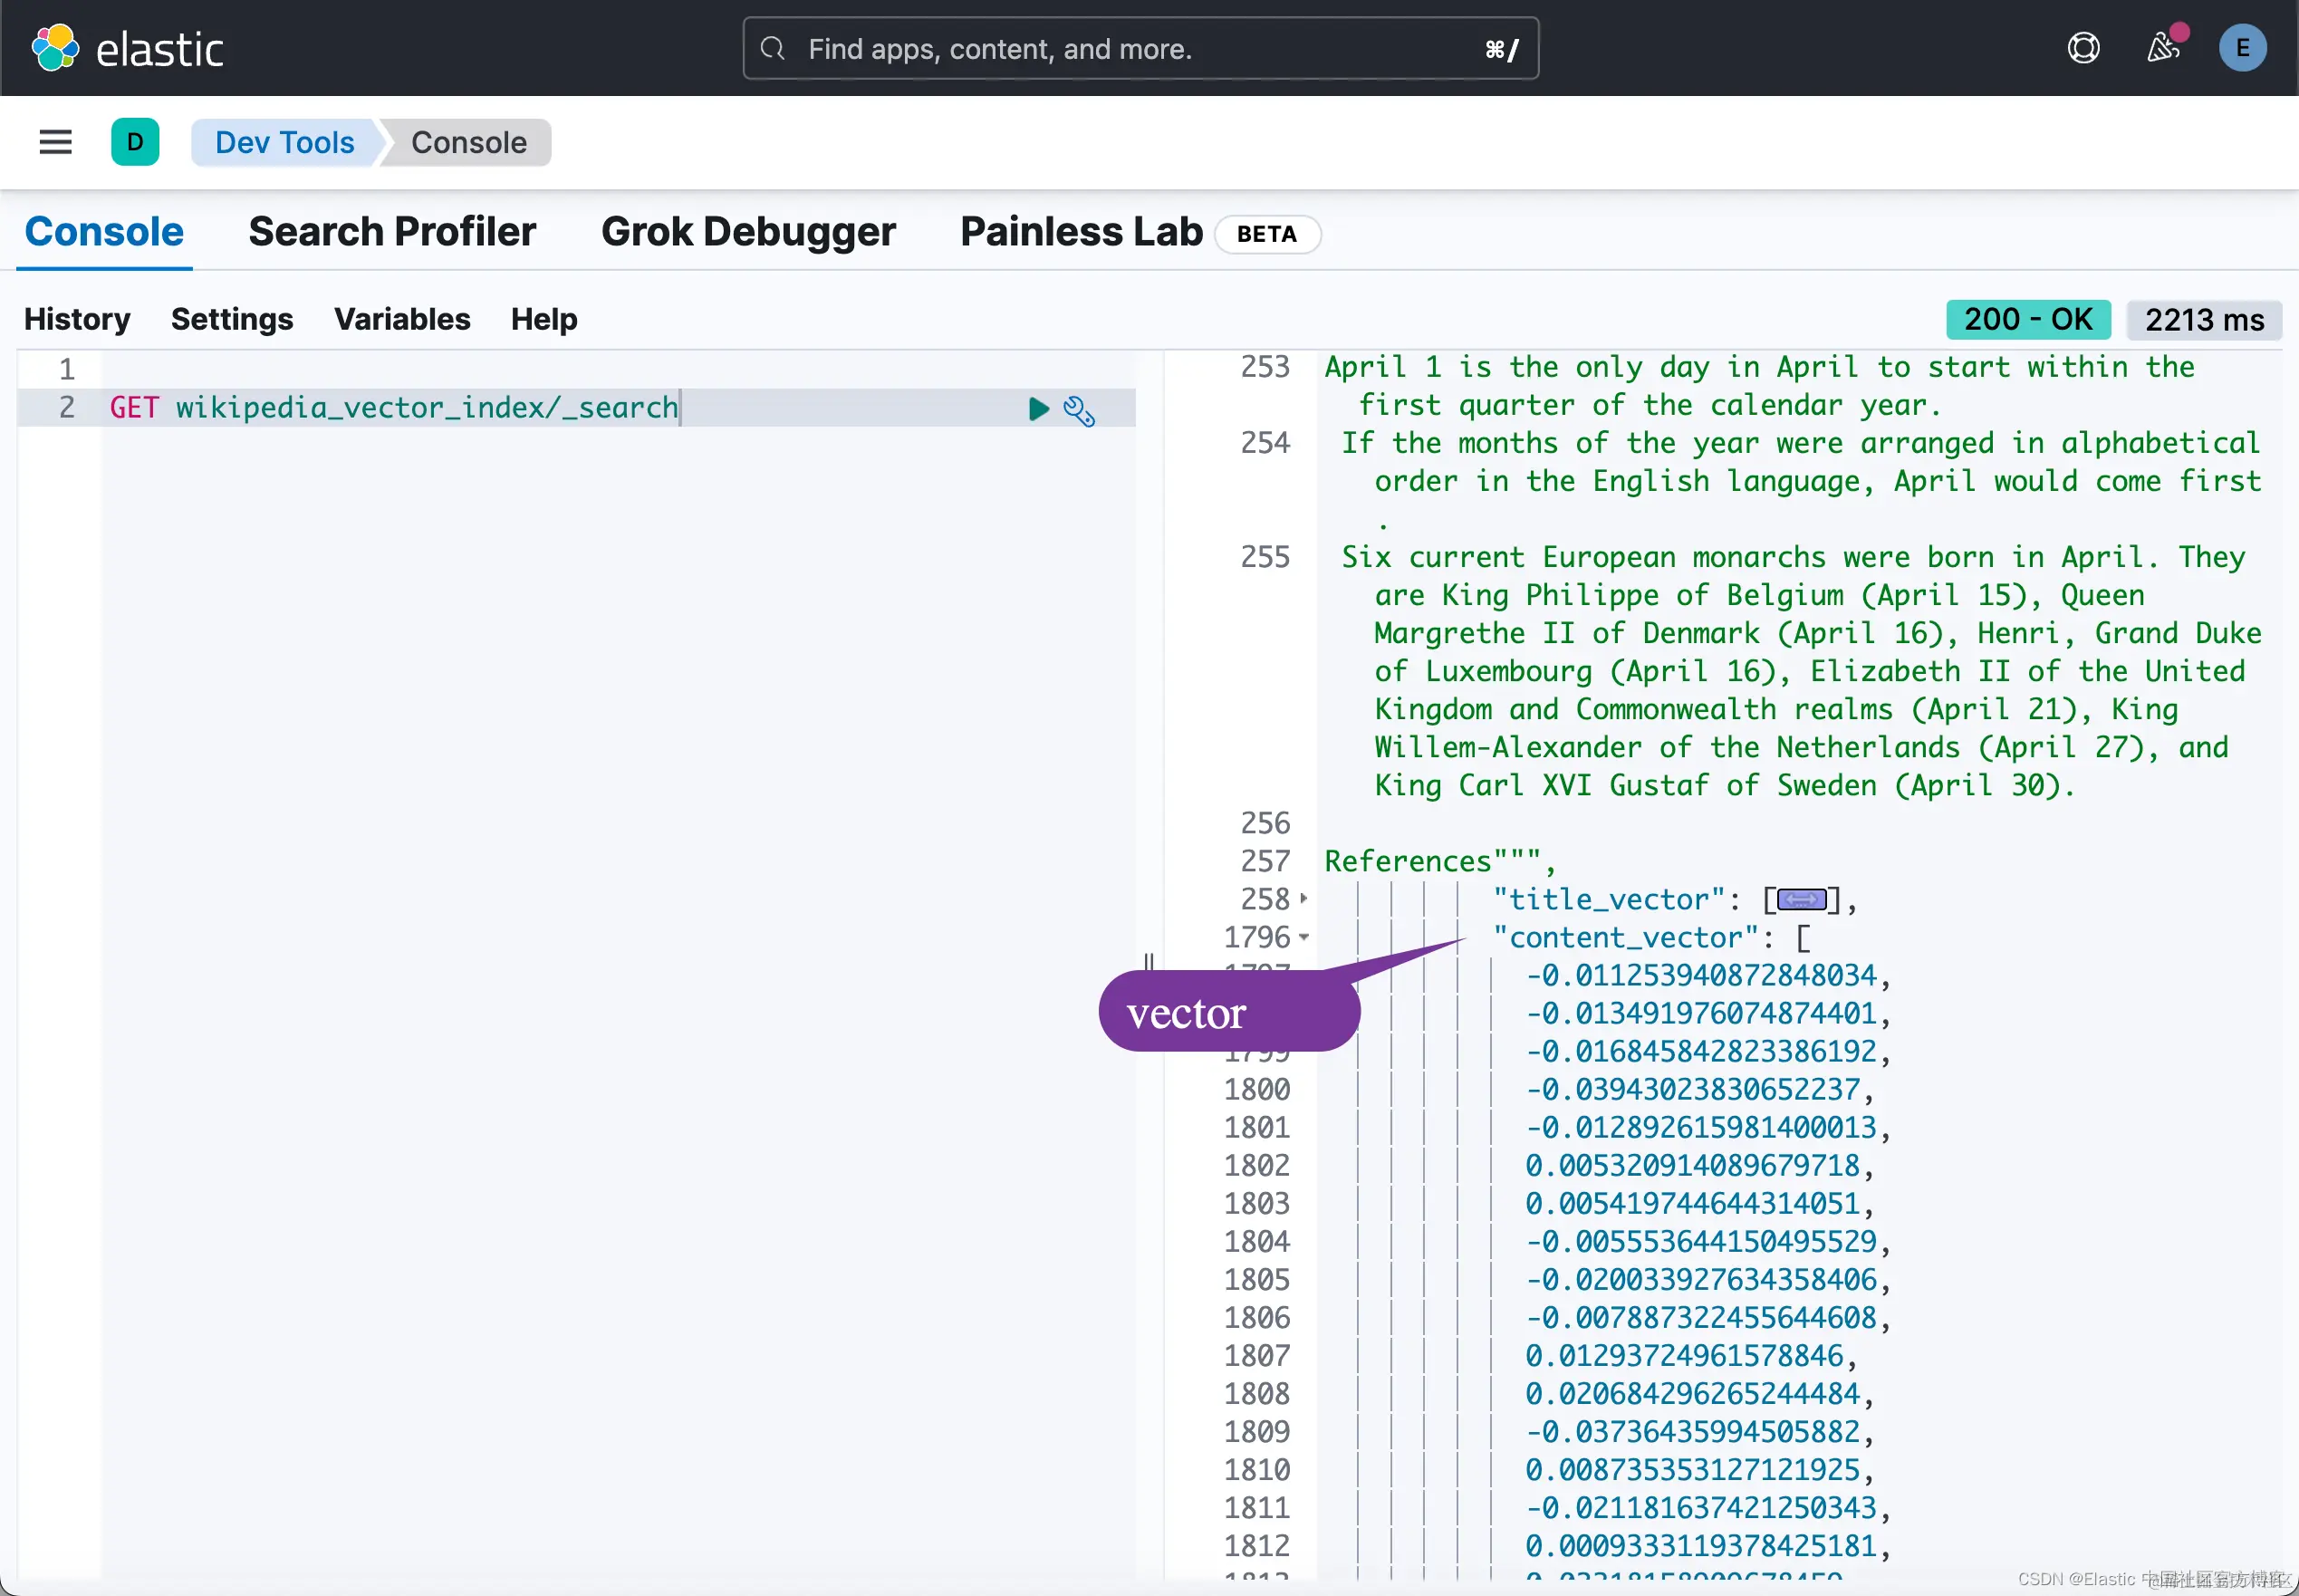Run the request with play button
2299x1596 pixels.
[x=1038, y=408]
